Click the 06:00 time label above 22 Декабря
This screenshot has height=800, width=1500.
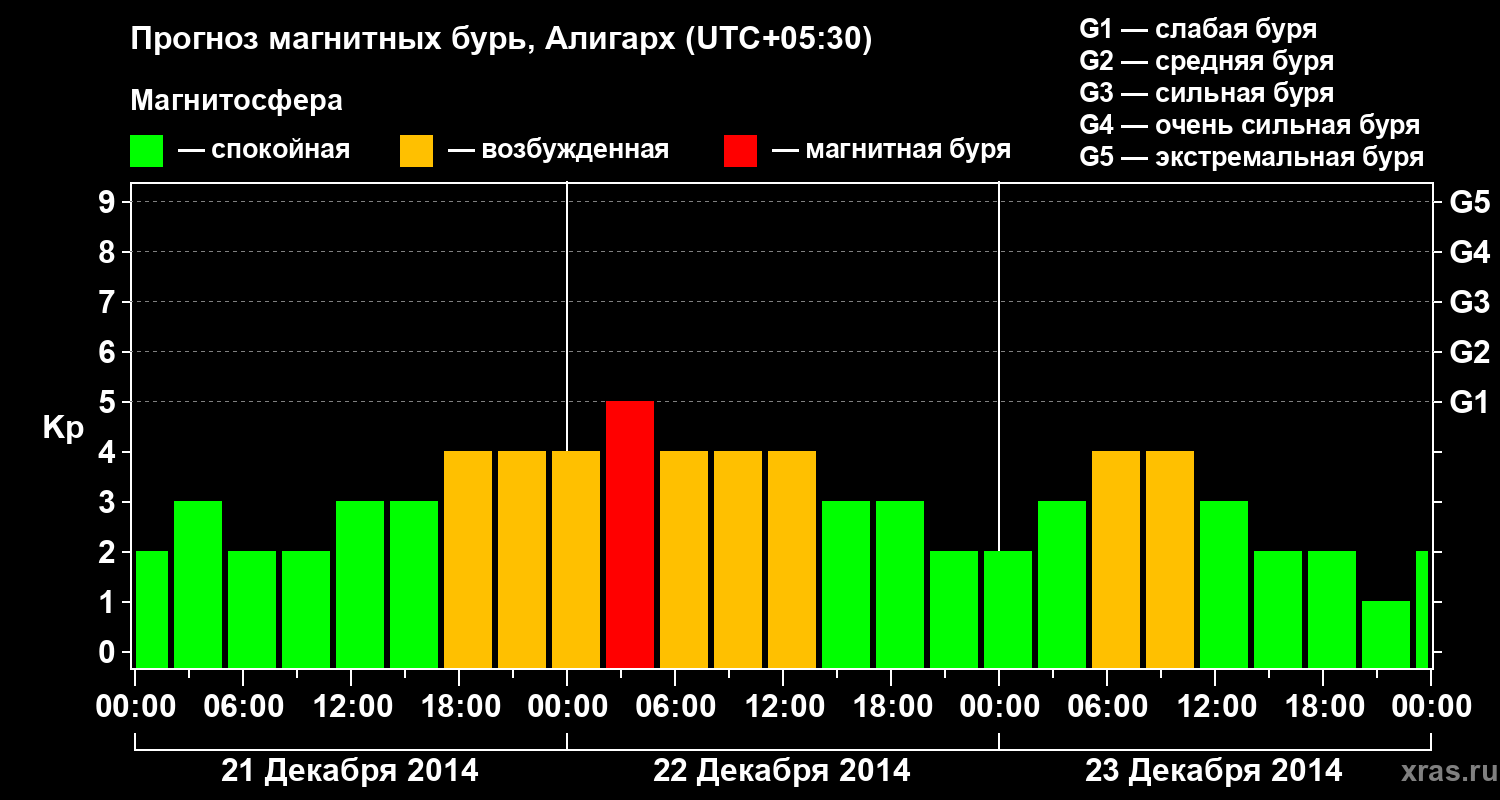(x=674, y=706)
